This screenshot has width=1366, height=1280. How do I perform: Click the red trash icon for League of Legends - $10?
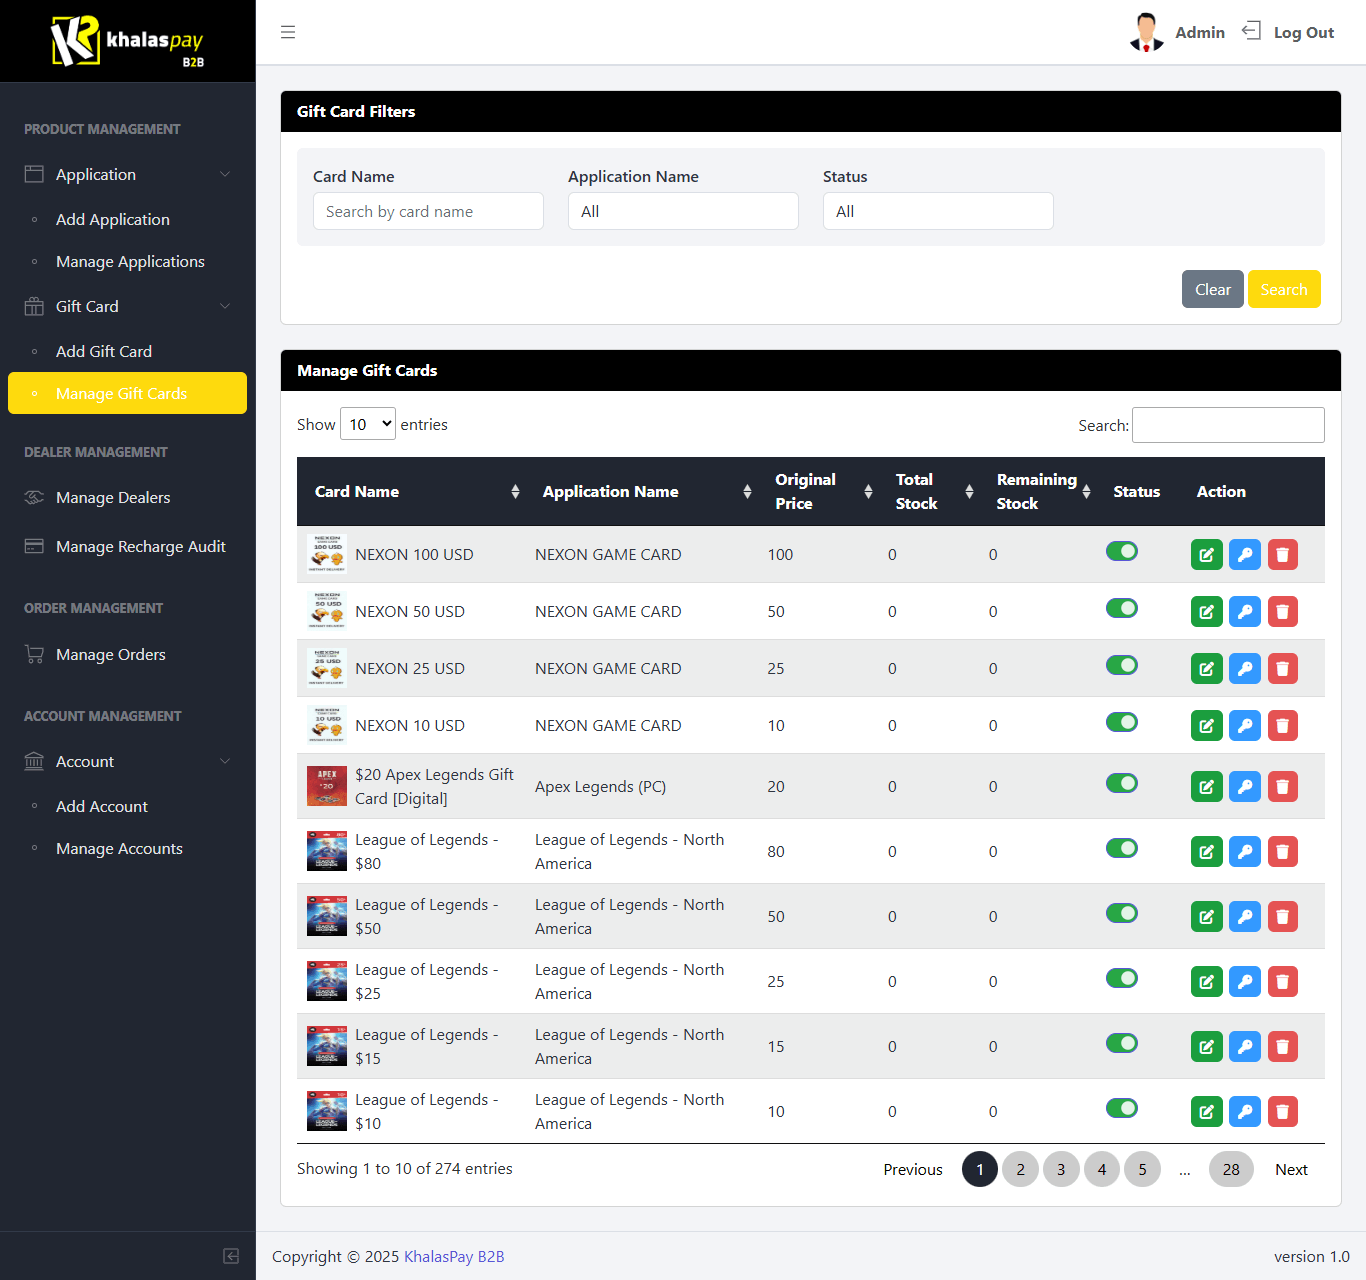1282,1112
